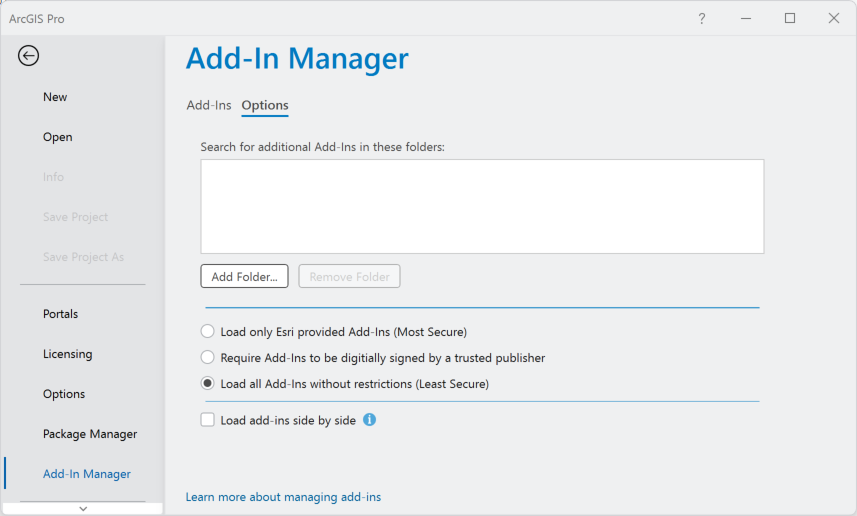This screenshot has height=516, width=857.
Task: Click the Remove Folder button
Action: (349, 277)
